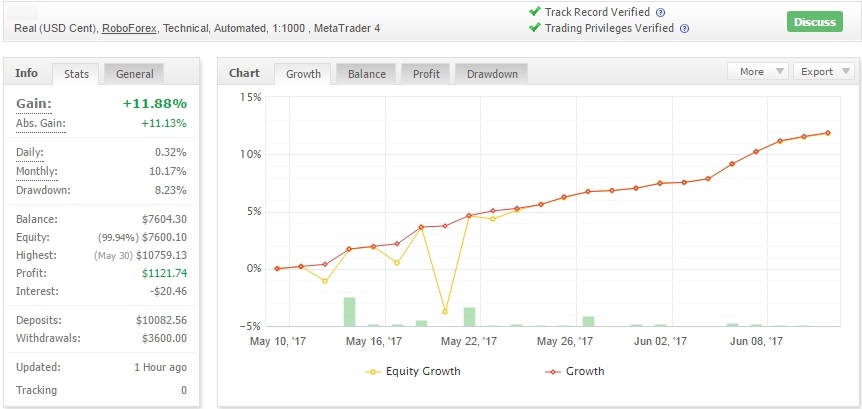This screenshot has width=862, height=409.
Task: Show the Profit chart tab
Action: click(426, 74)
